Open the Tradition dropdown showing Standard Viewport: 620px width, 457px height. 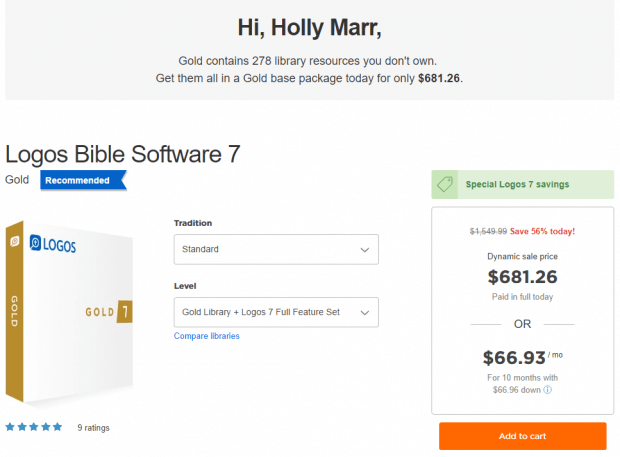[276, 249]
